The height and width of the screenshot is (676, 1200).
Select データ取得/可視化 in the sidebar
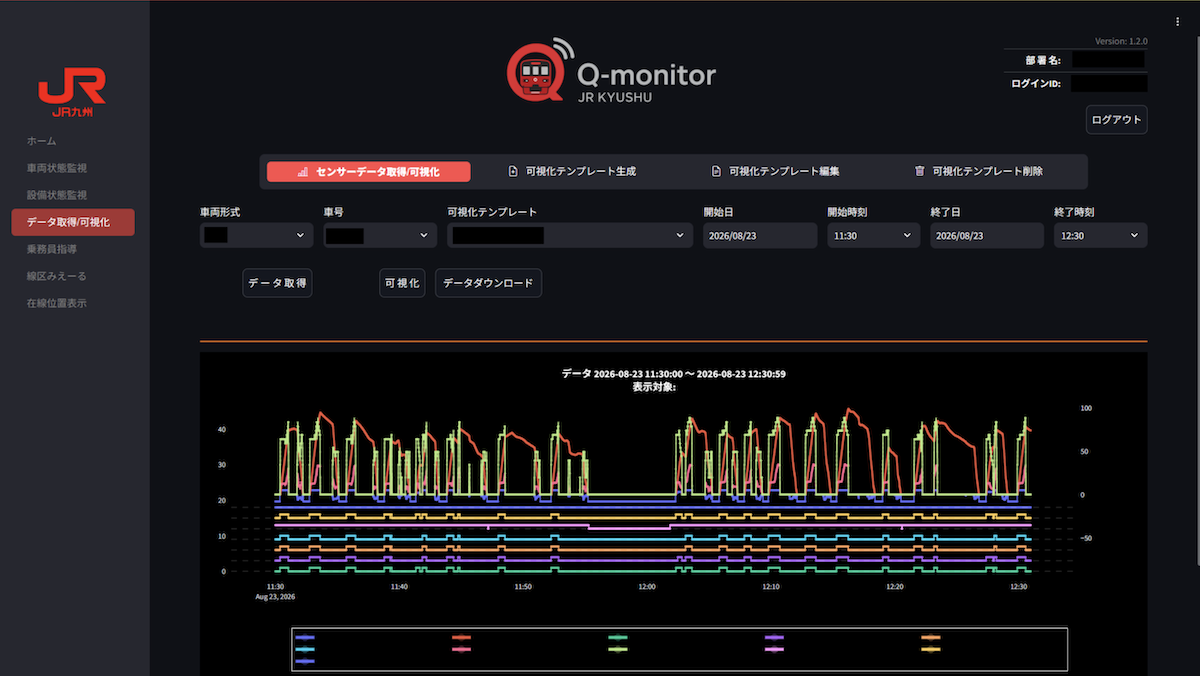pyautogui.click(x=73, y=222)
